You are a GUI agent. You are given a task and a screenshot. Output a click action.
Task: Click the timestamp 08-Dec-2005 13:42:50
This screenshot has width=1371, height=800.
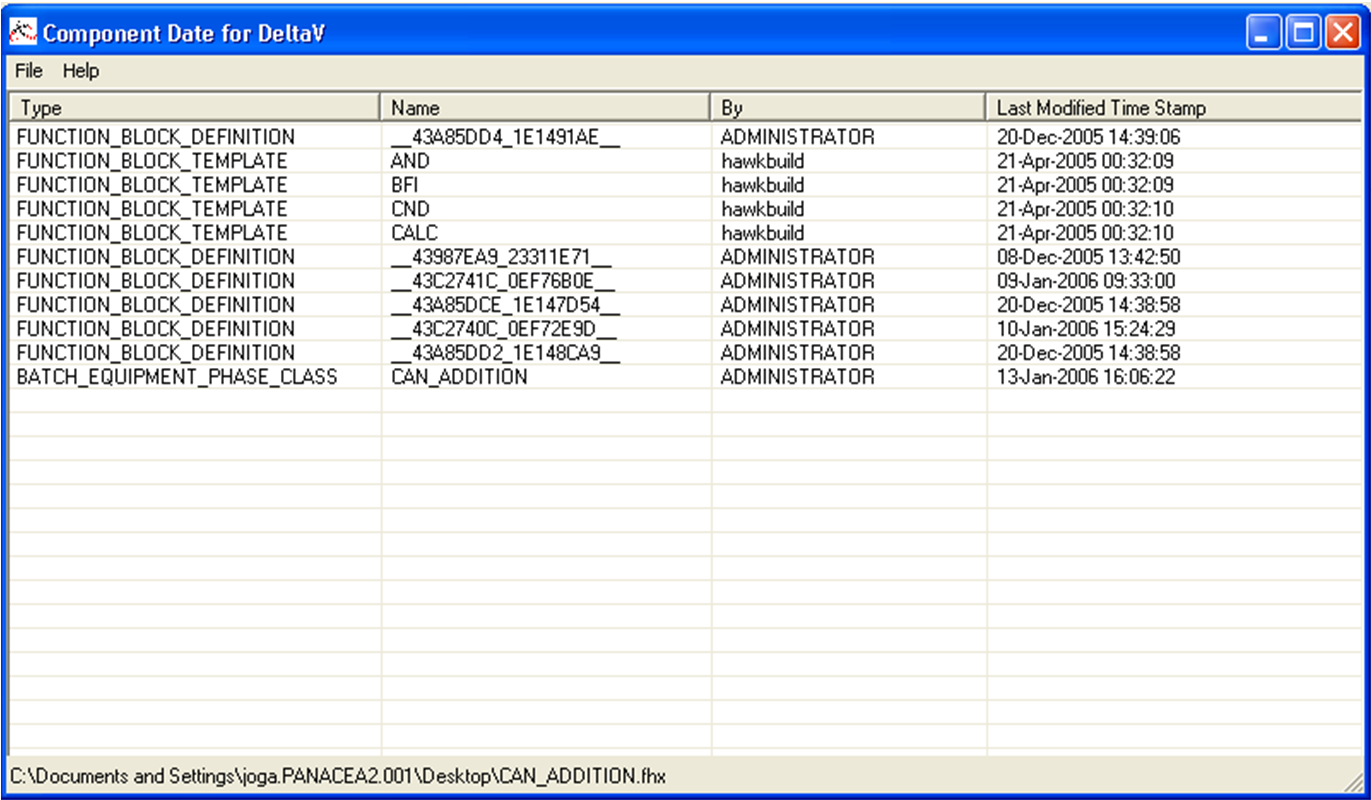(x=1089, y=257)
